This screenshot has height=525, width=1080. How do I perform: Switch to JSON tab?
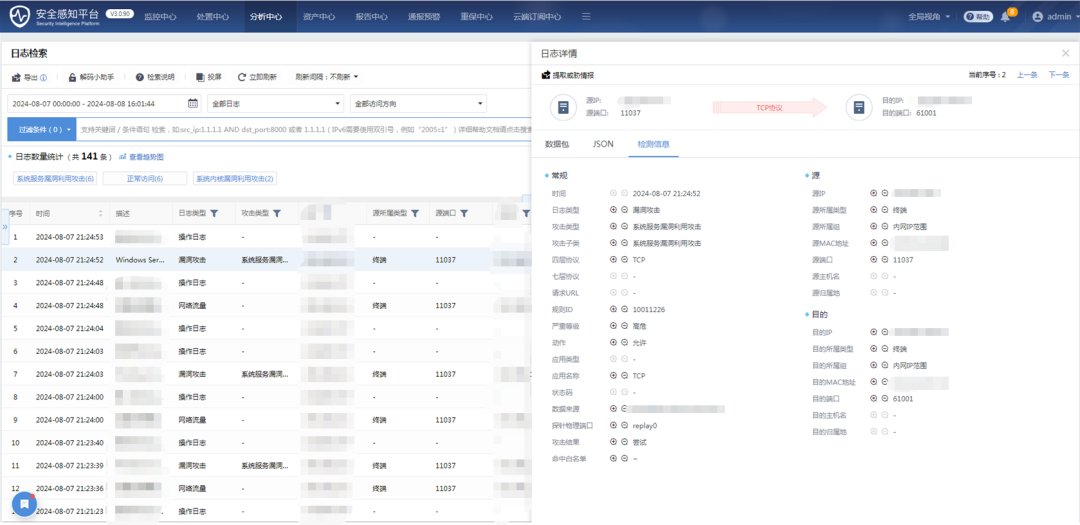(x=603, y=144)
